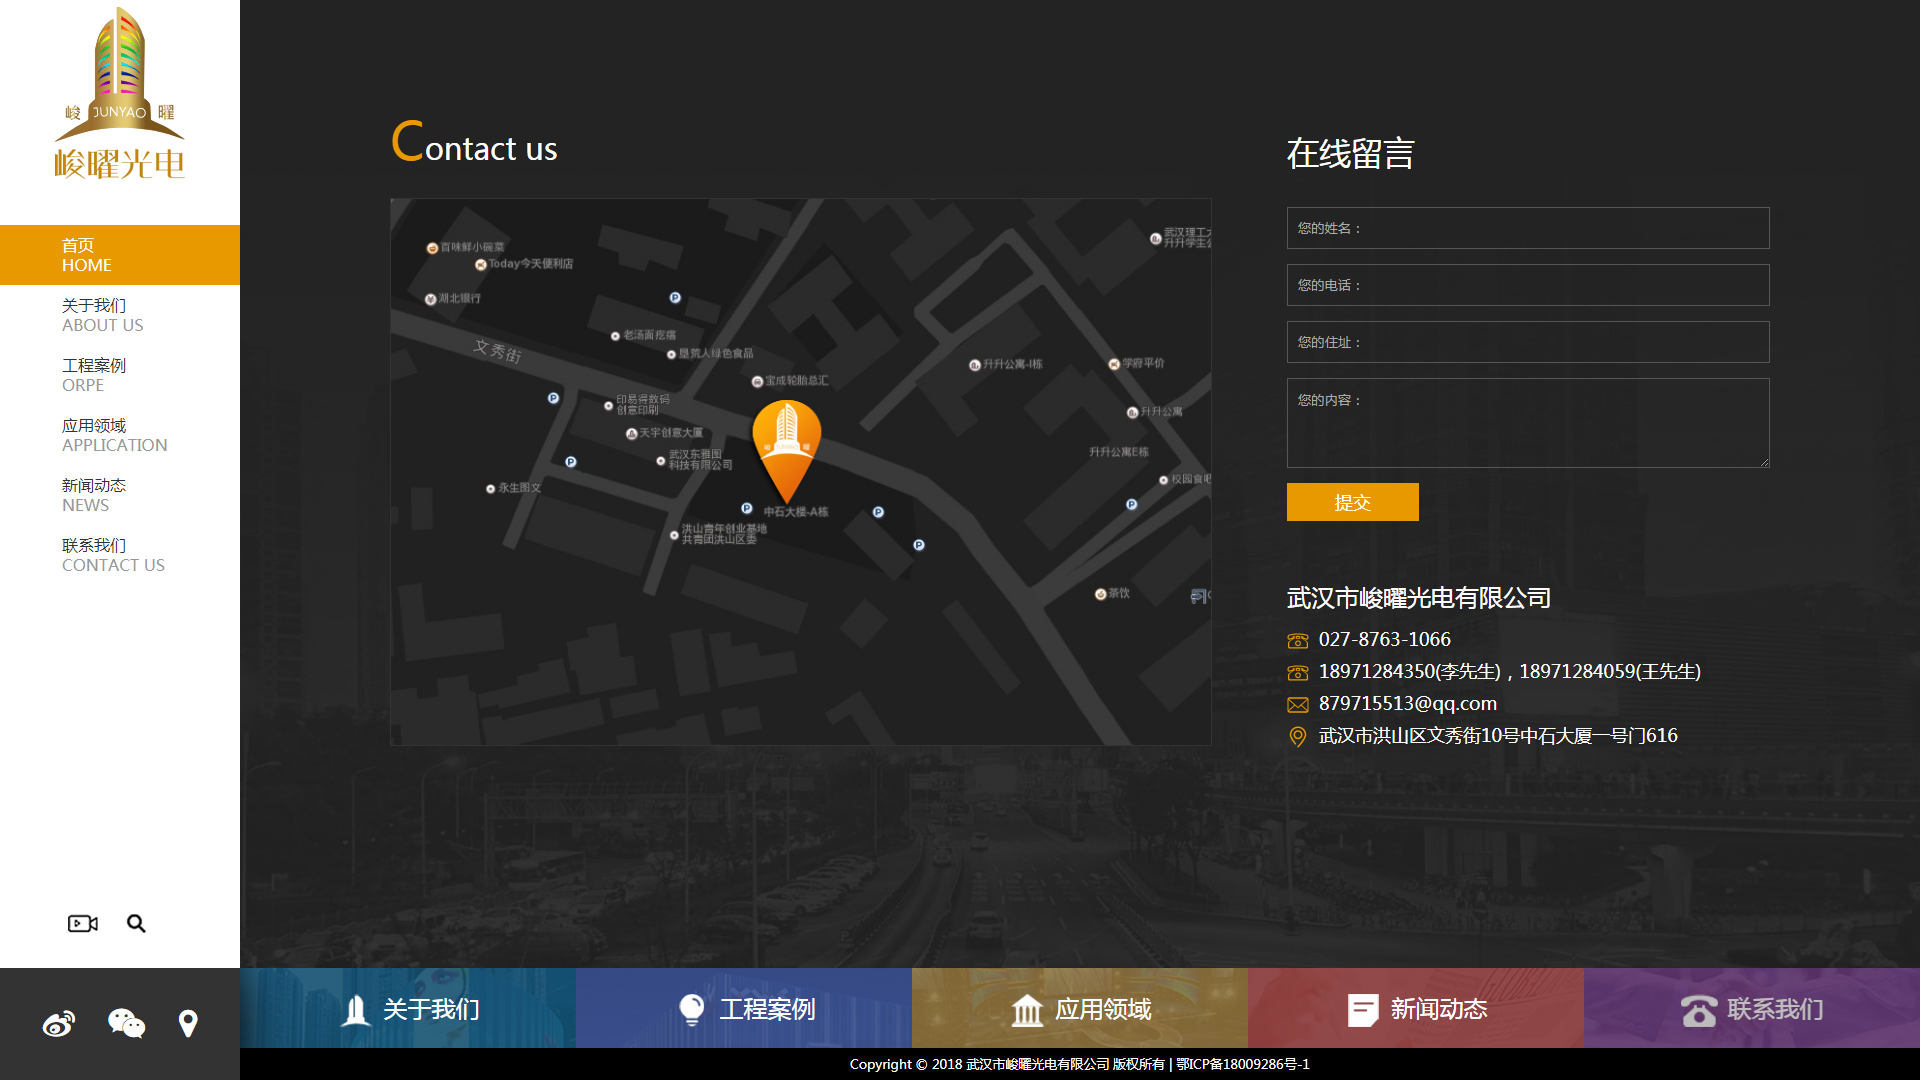
Task: Open 新闻动态 NEWS sidebar item
Action: pos(94,495)
